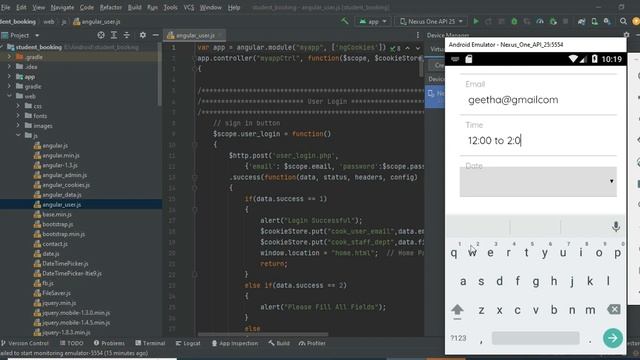This screenshot has width=640, height=360.
Task: Open the File menu
Action: coord(5,7)
